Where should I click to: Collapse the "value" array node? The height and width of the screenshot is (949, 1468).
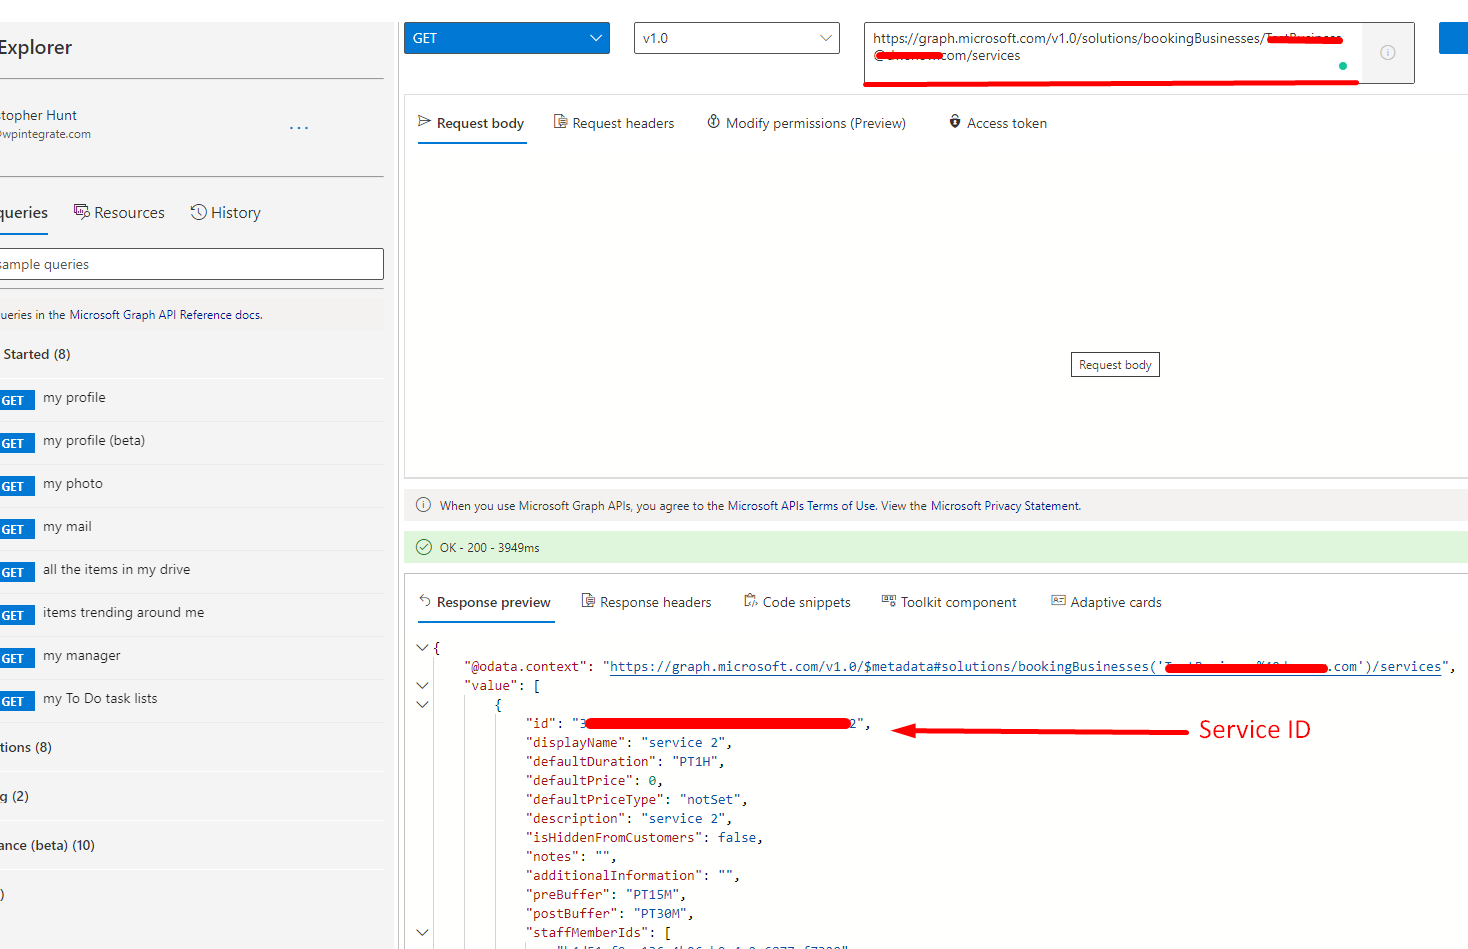pyautogui.click(x=422, y=686)
